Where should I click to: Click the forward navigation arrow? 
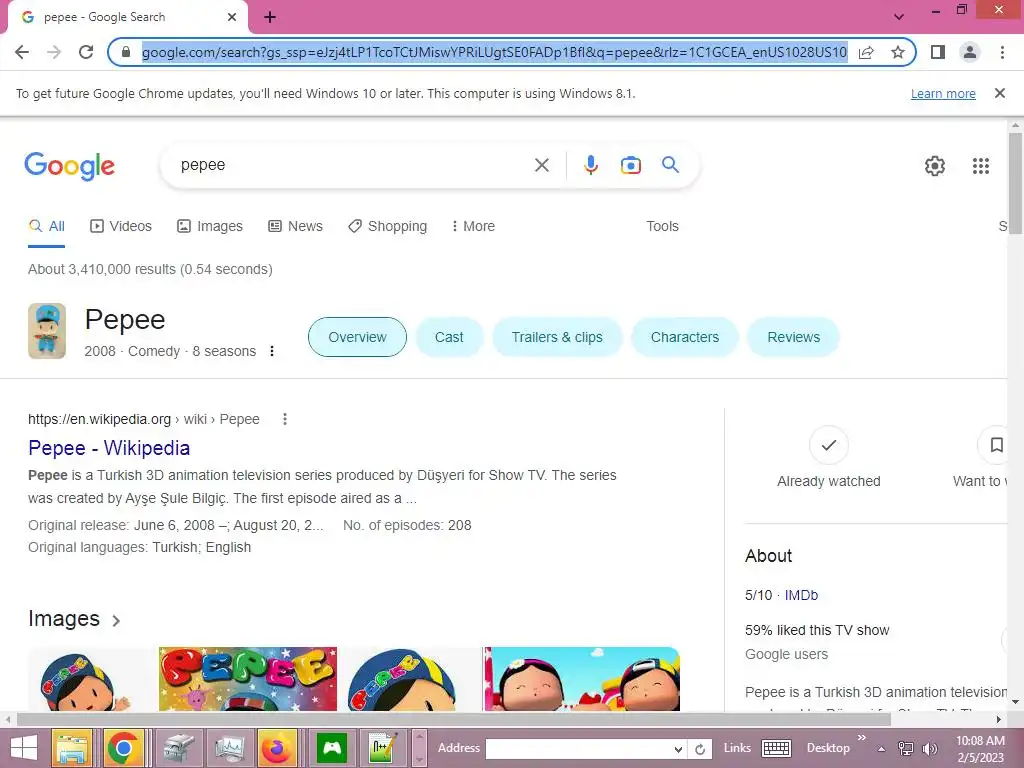[54, 52]
